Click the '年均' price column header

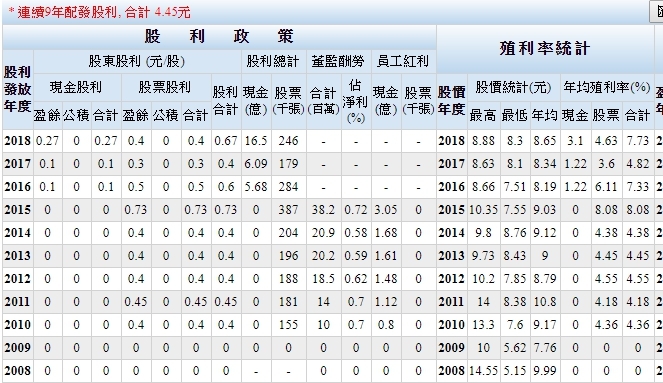point(545,115)
